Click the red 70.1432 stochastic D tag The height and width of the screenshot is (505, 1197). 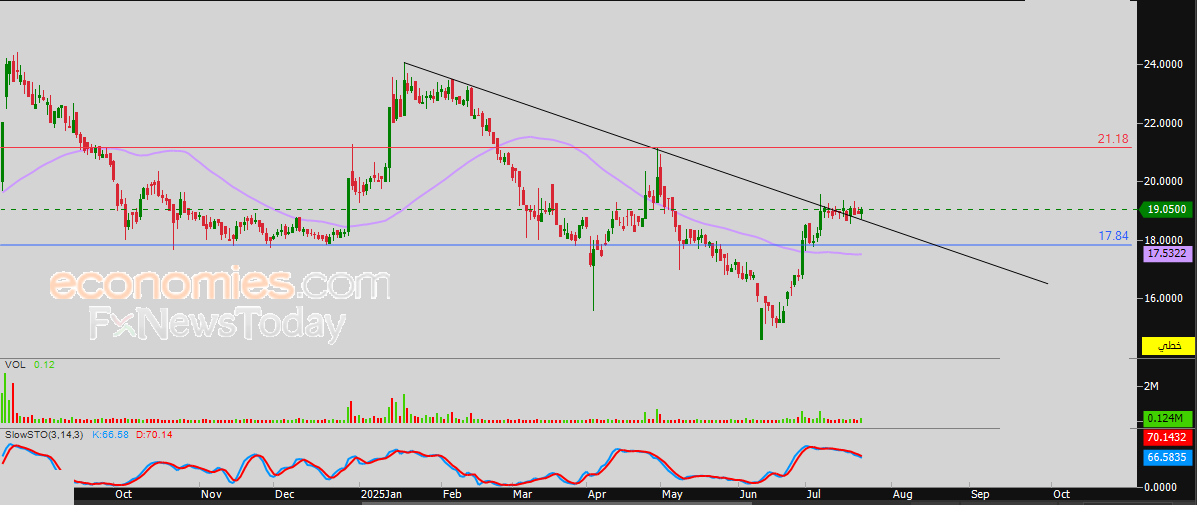tap(1167, 438)
